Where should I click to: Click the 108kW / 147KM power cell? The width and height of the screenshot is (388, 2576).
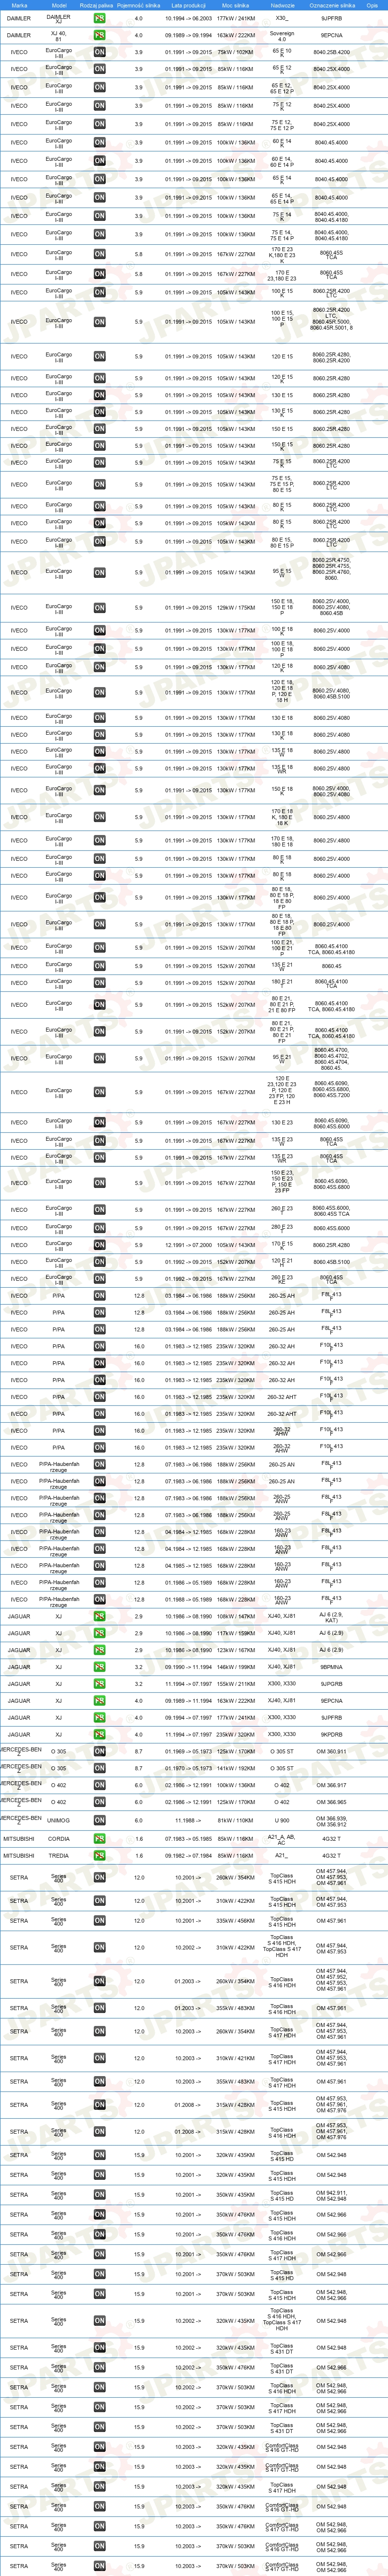tap(235, 1616)
